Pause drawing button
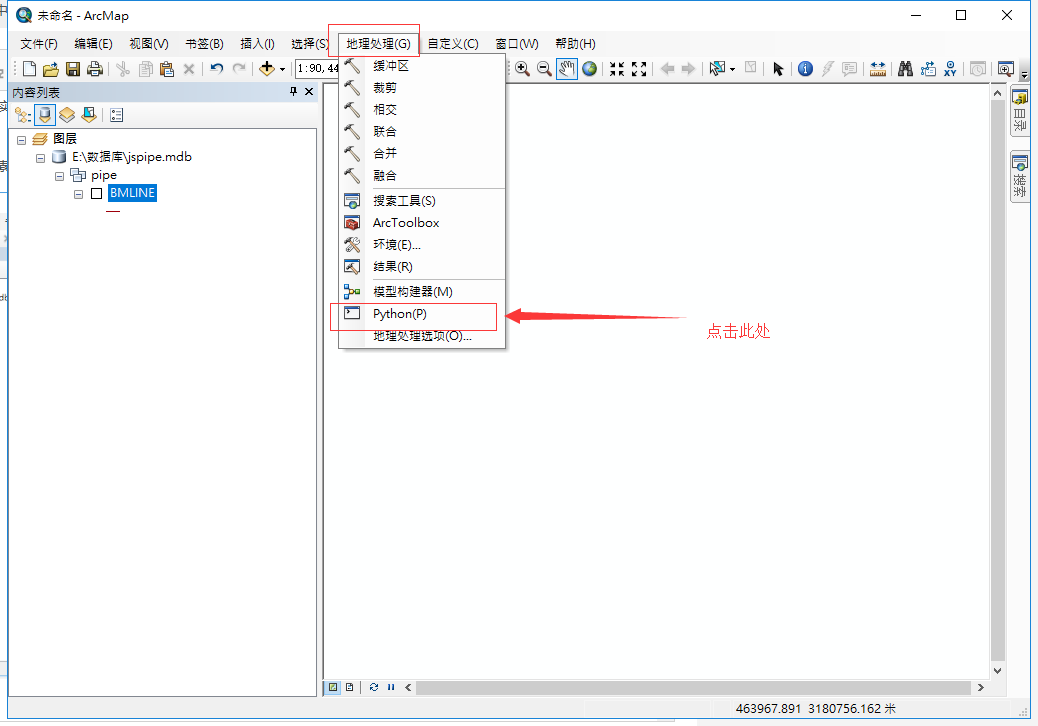Screen dimensions: 1038x726 click(x=391, y=687)
